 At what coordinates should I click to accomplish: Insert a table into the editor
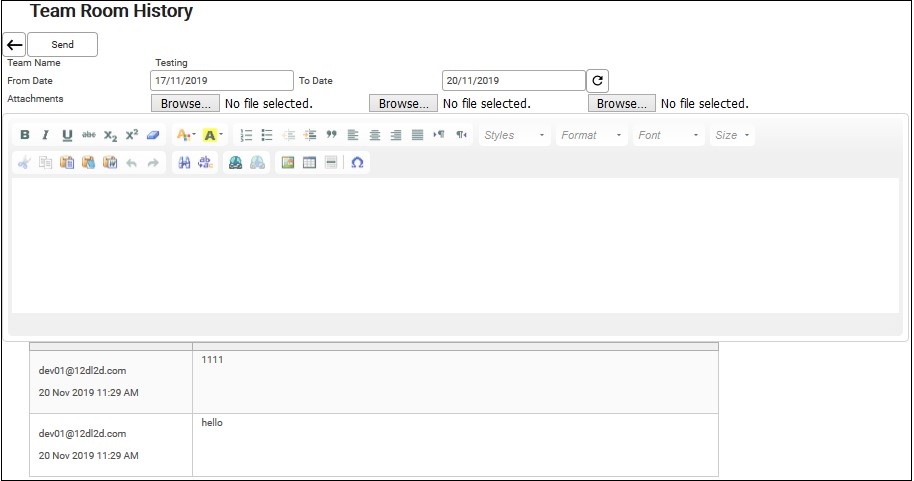point(309,163)
